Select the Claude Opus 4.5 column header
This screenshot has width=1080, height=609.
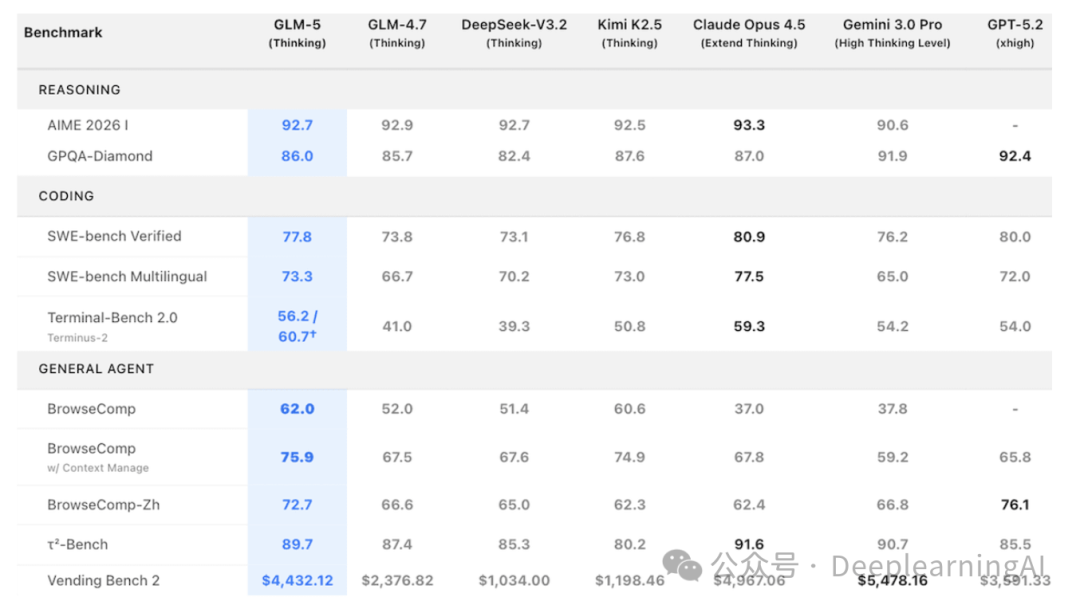click(x=749, y=32)
